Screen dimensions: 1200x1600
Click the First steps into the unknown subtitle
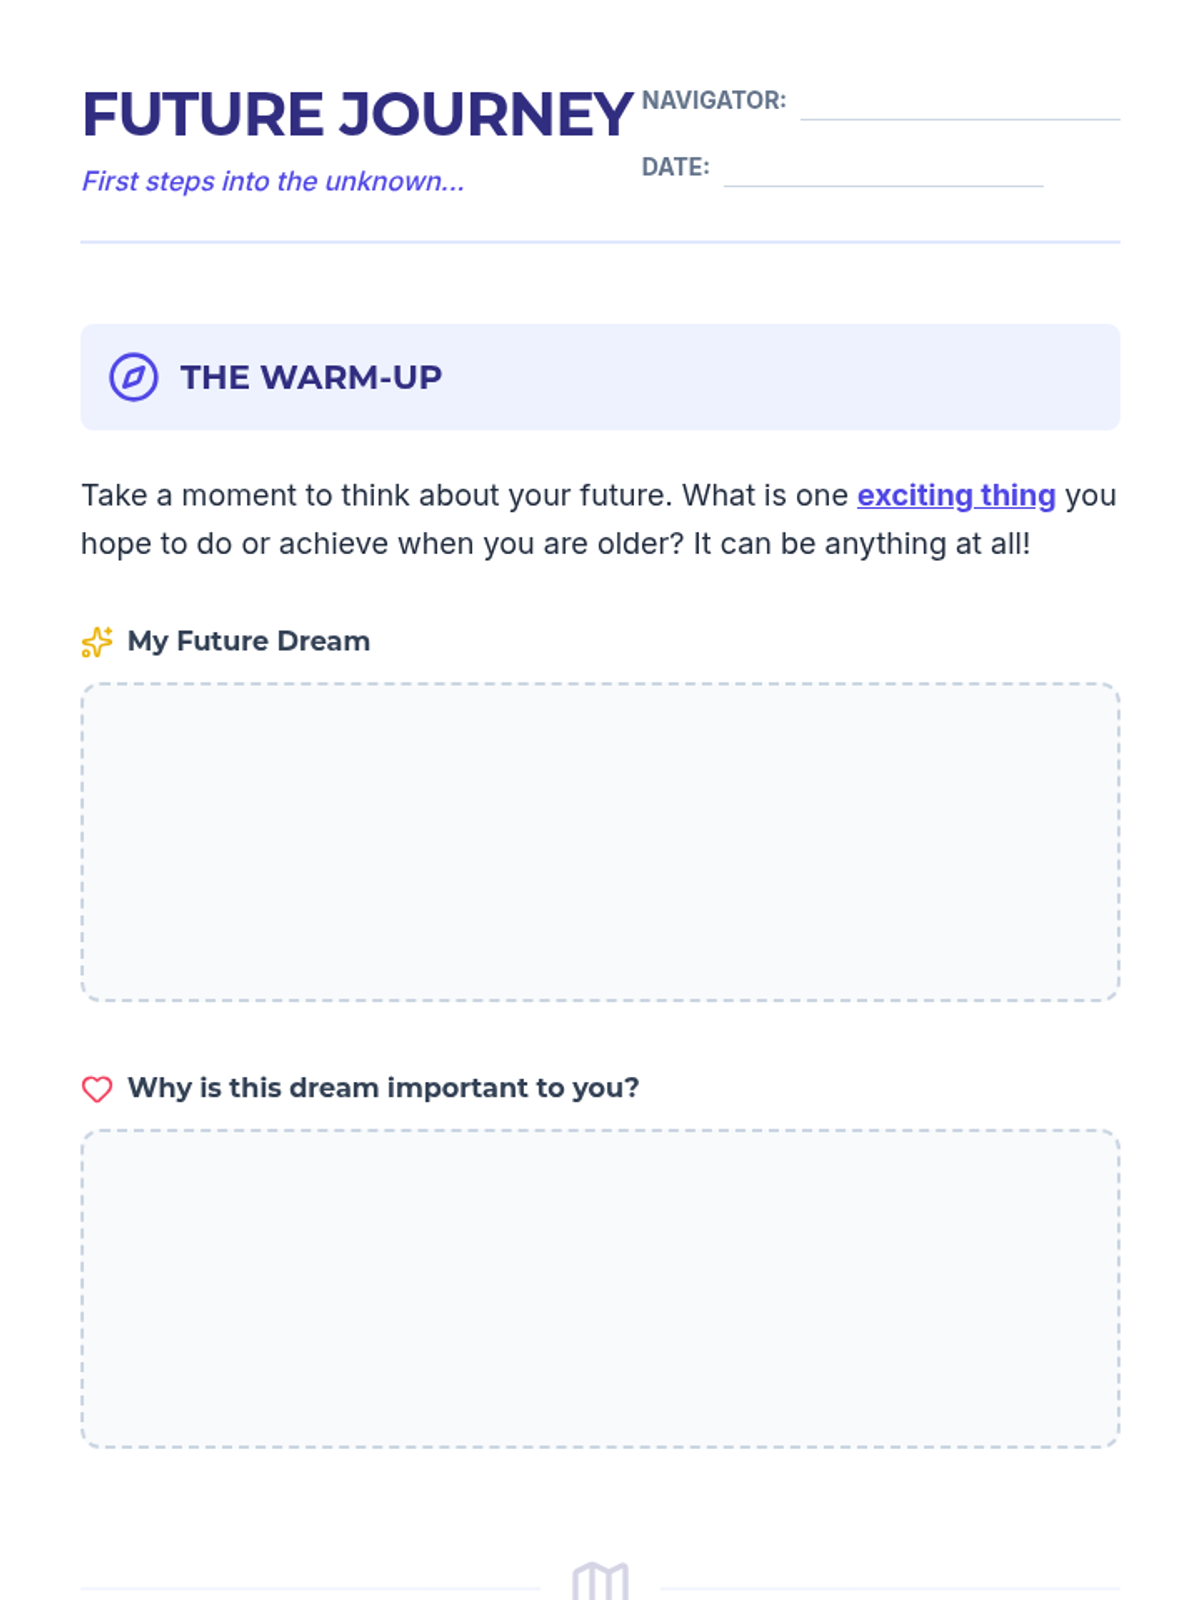click(273, 181)
